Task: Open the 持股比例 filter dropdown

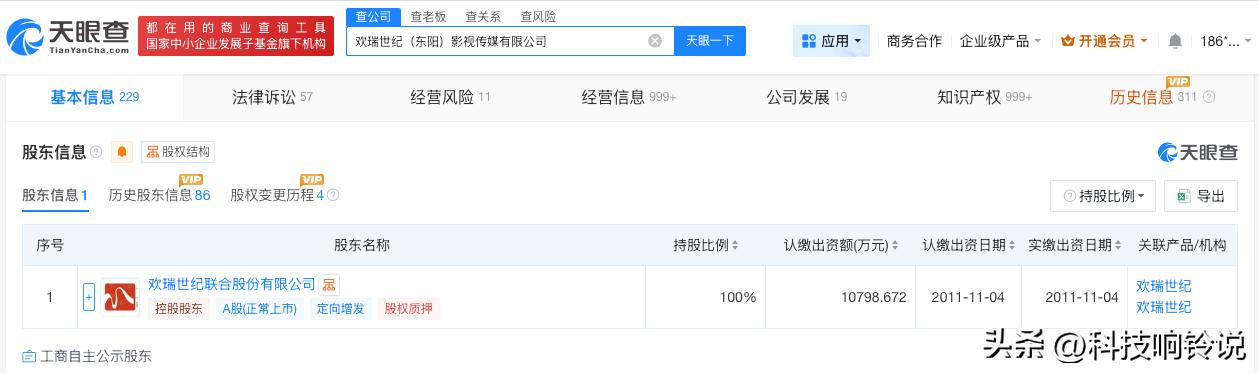Action: (1103, 196)
